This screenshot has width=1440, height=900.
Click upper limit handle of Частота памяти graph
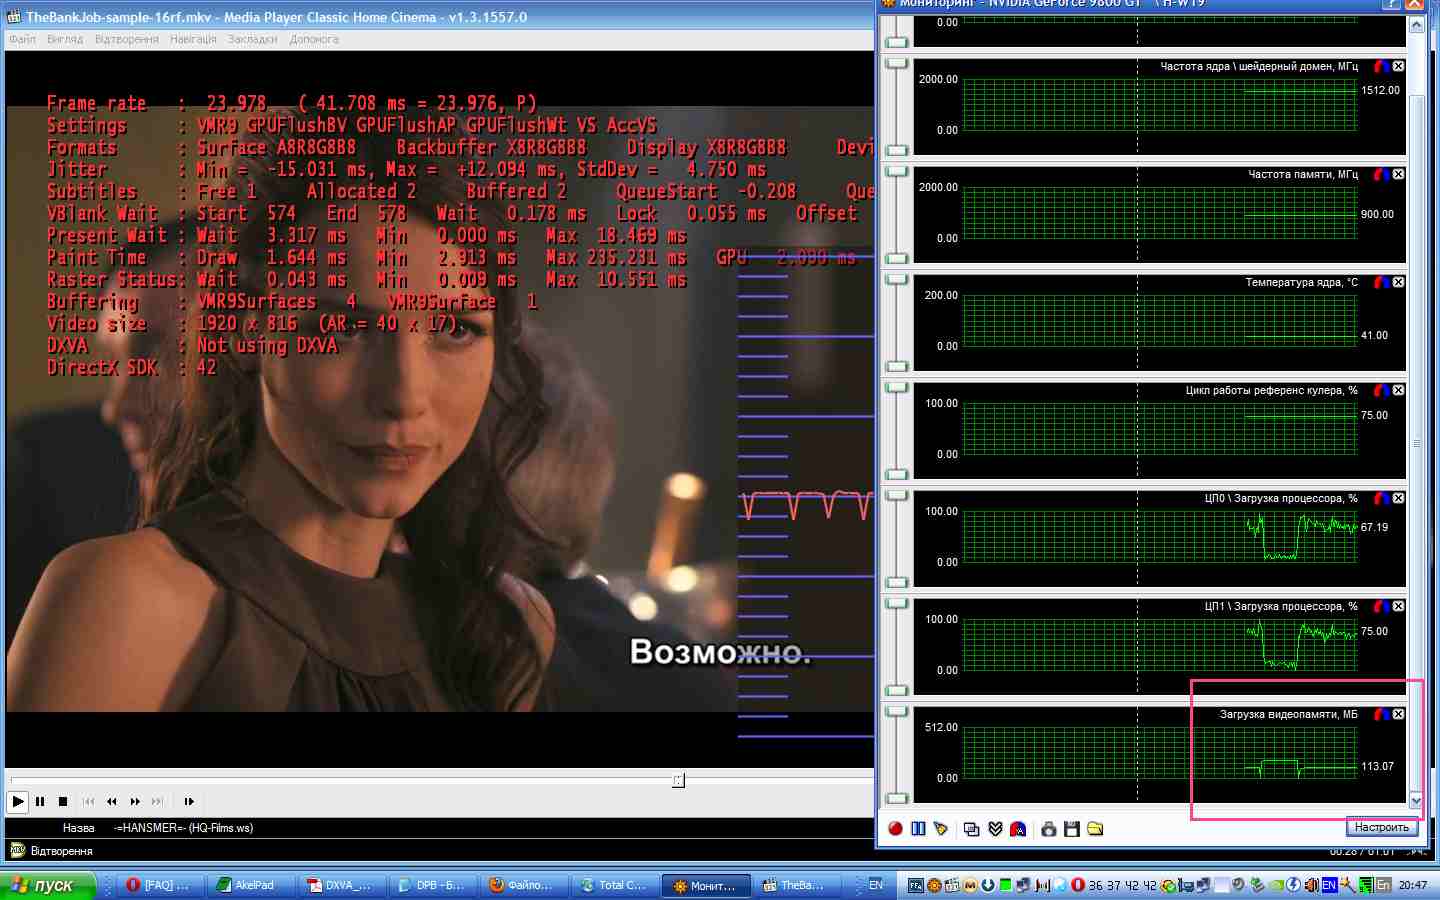click(897, 172)
